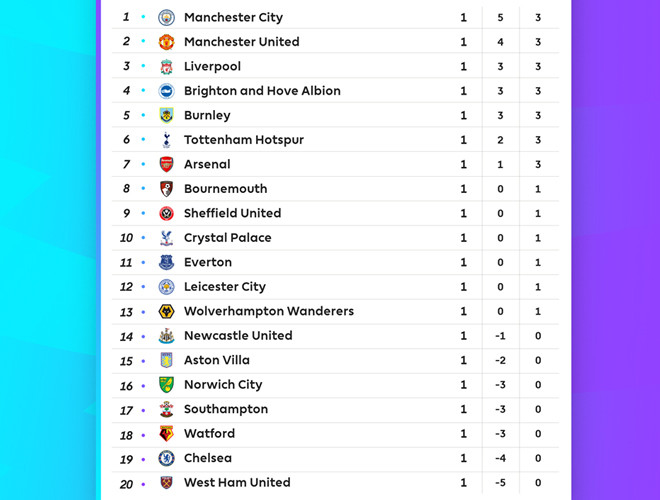Select the Burnley table row name
The height and width of the screenshot is (500, 660).
[207, 115]
